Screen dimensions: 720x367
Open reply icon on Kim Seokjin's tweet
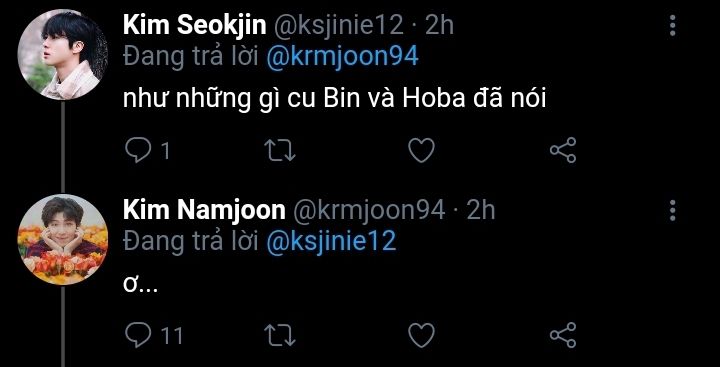138,150
